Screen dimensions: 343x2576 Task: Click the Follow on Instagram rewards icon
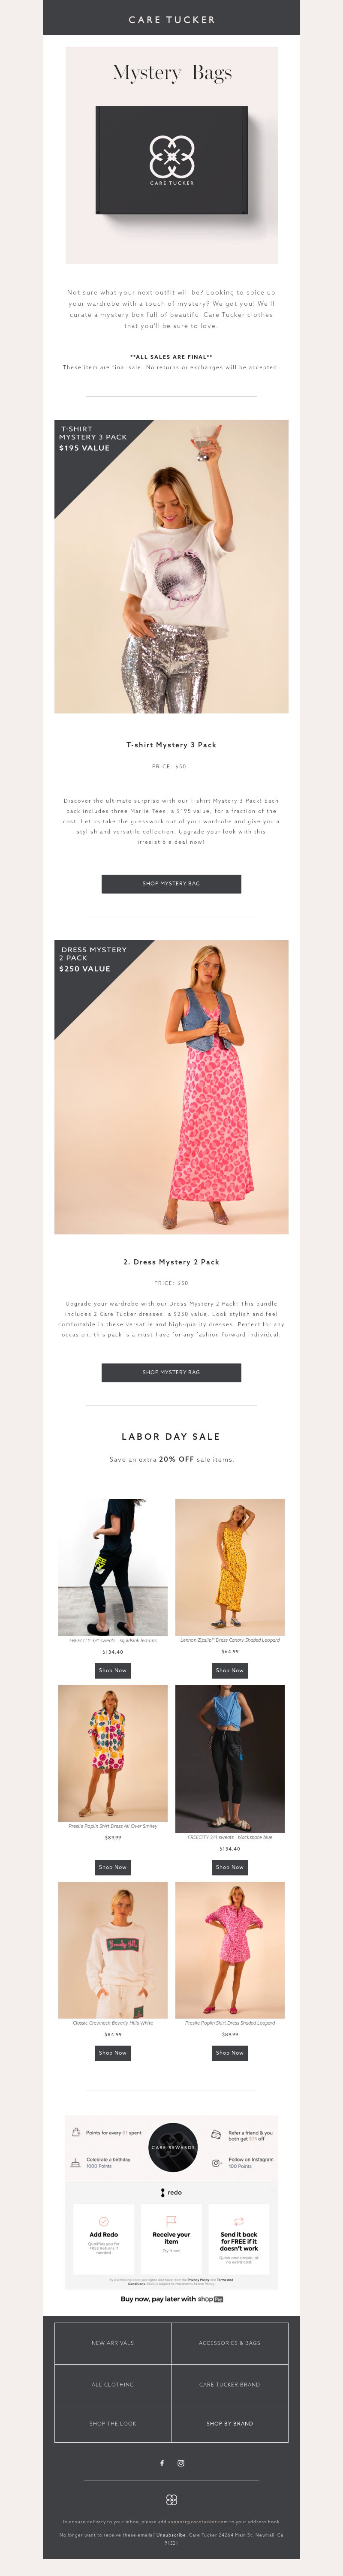click(217, 2162)
